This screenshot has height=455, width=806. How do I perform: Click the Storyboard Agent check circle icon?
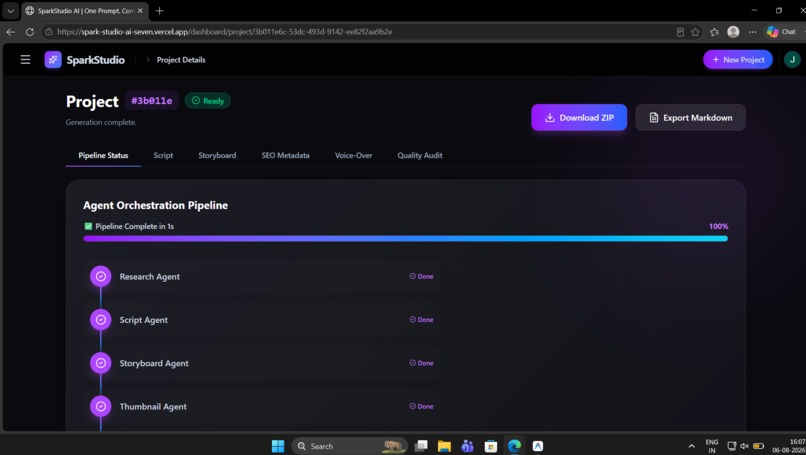[101, 363]
